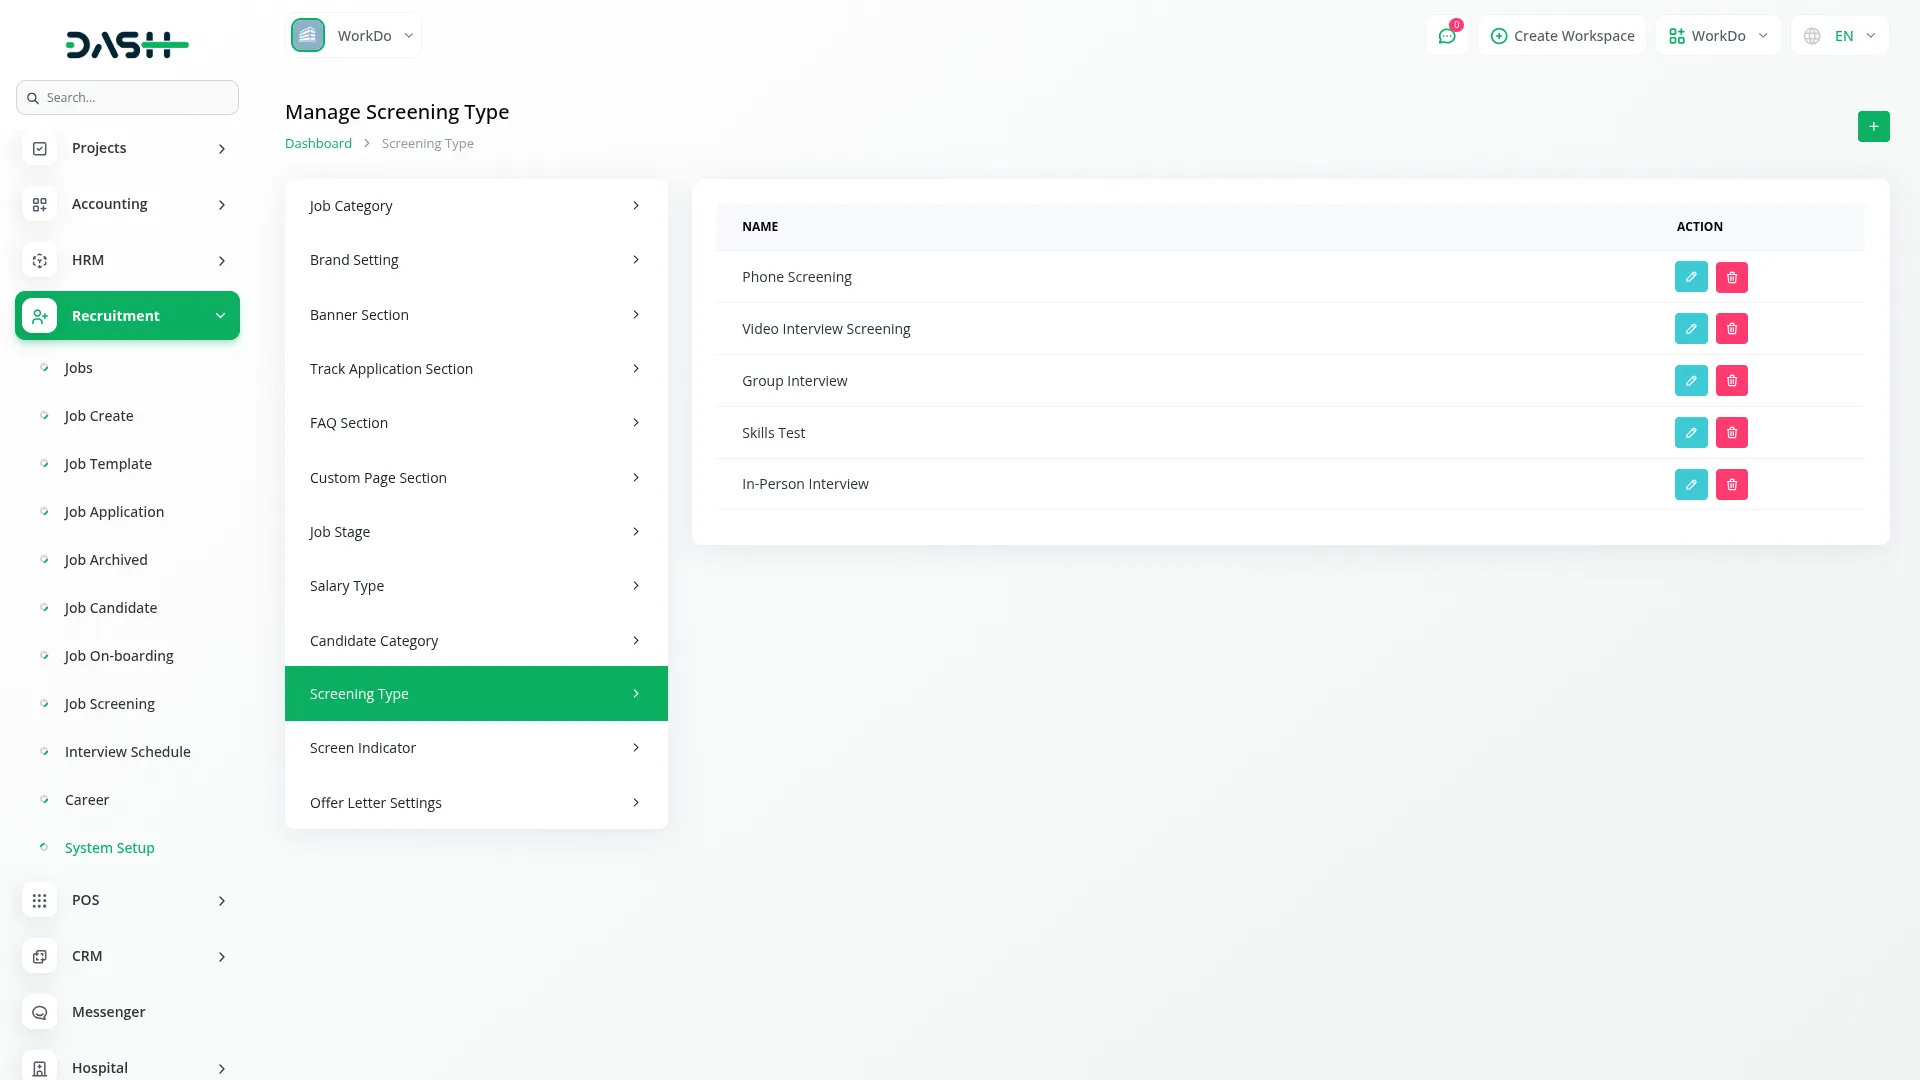This screenshot has width=1920, height=1080.
Task: Select the Screen Indicator menu item
Action: point(475,748)
